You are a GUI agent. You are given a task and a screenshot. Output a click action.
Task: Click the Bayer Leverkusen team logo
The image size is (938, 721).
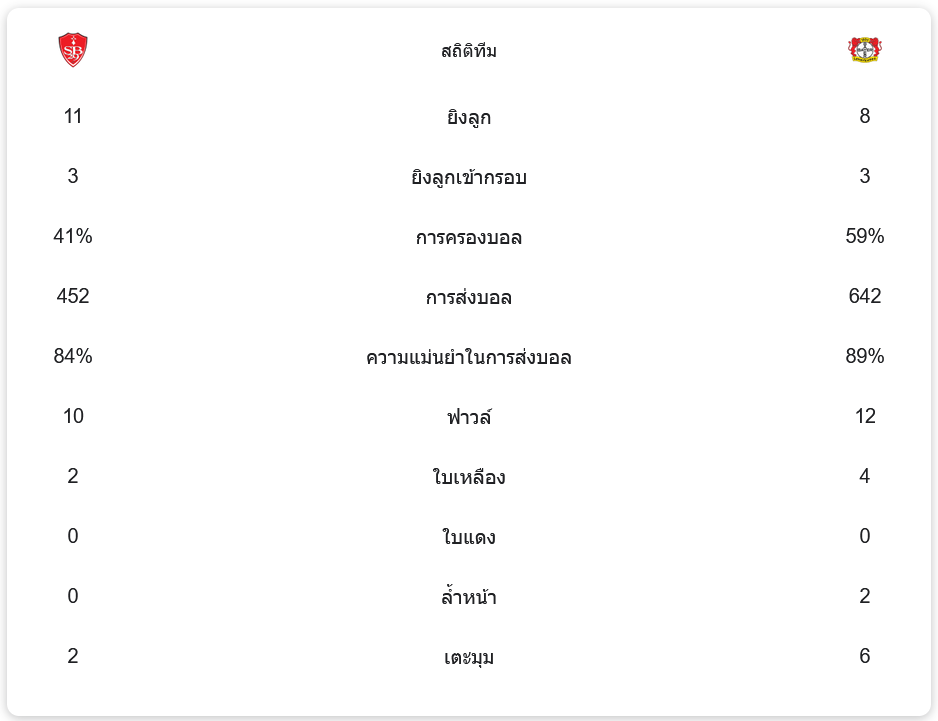tap(864, 50)
